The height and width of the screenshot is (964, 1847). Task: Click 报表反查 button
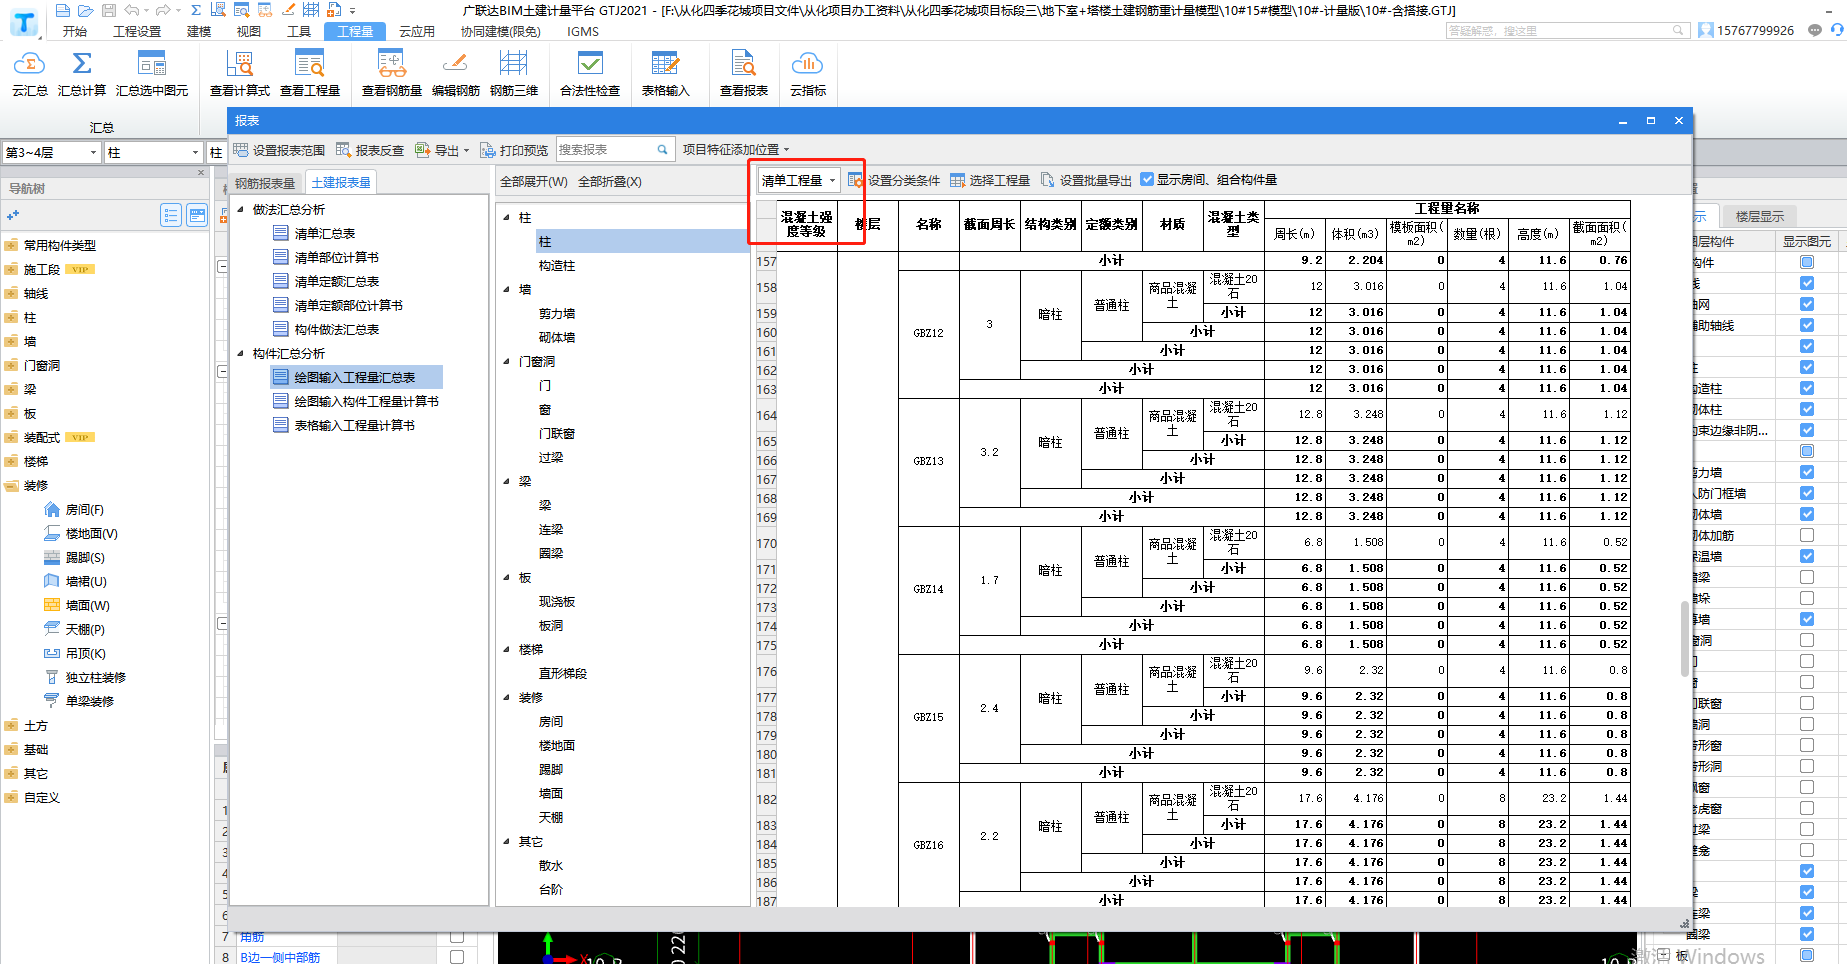point(370,150)
